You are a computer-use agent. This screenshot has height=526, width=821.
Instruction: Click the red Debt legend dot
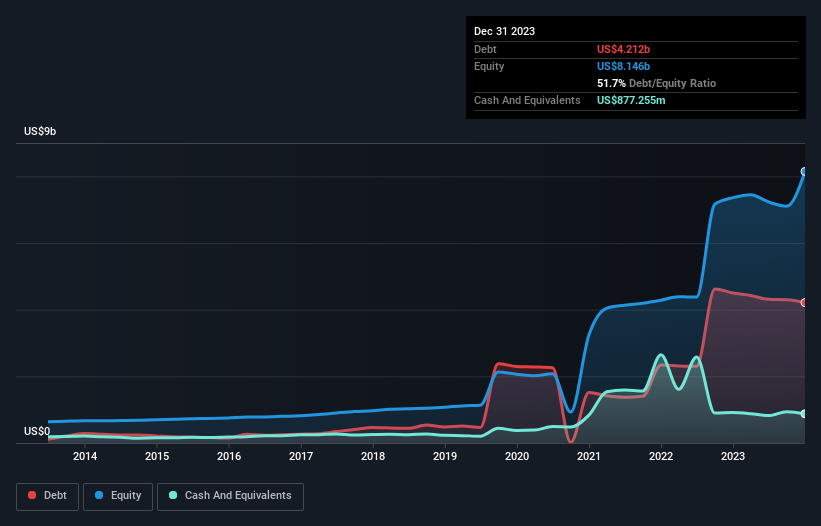click(x=32, y=495)
